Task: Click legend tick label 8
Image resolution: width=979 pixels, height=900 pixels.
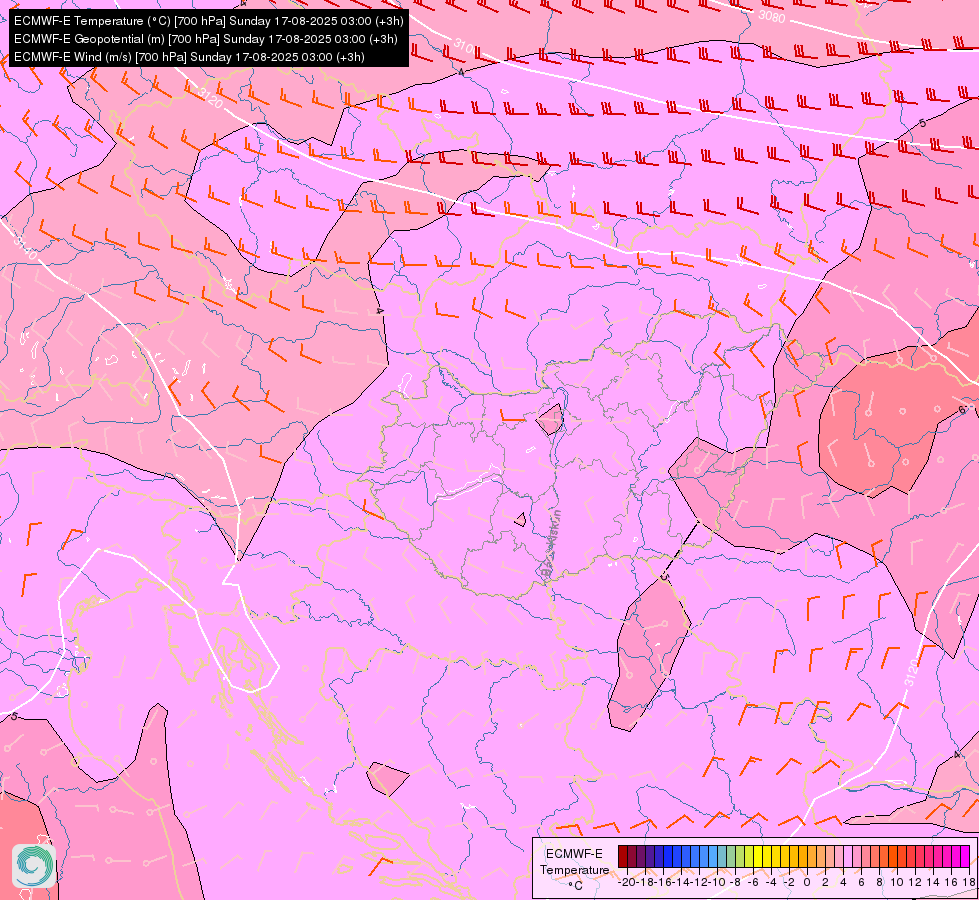Action: click(879, 883)
